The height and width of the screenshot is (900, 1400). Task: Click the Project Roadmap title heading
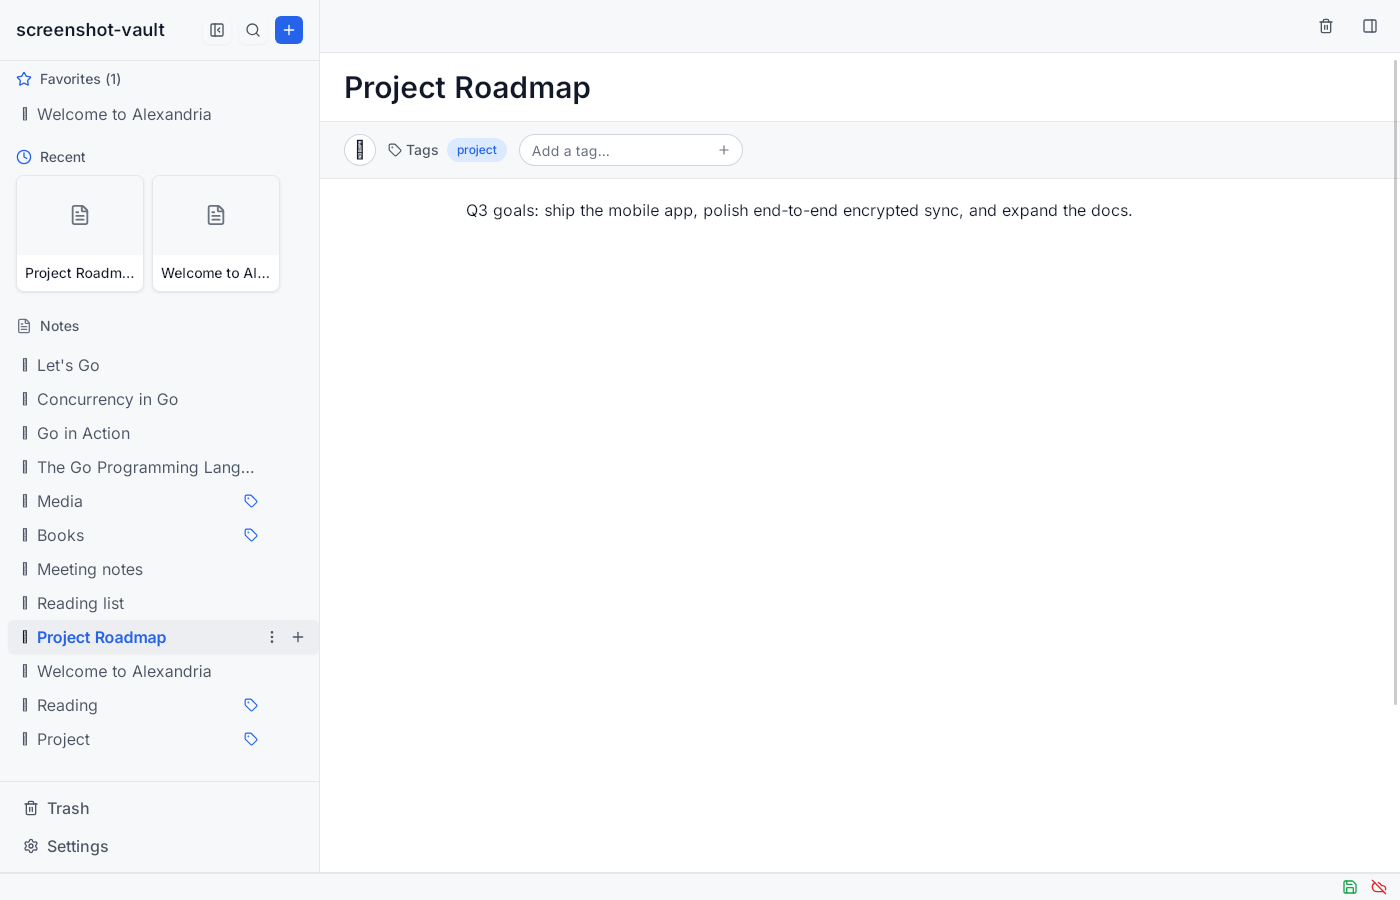click(467, 87)
